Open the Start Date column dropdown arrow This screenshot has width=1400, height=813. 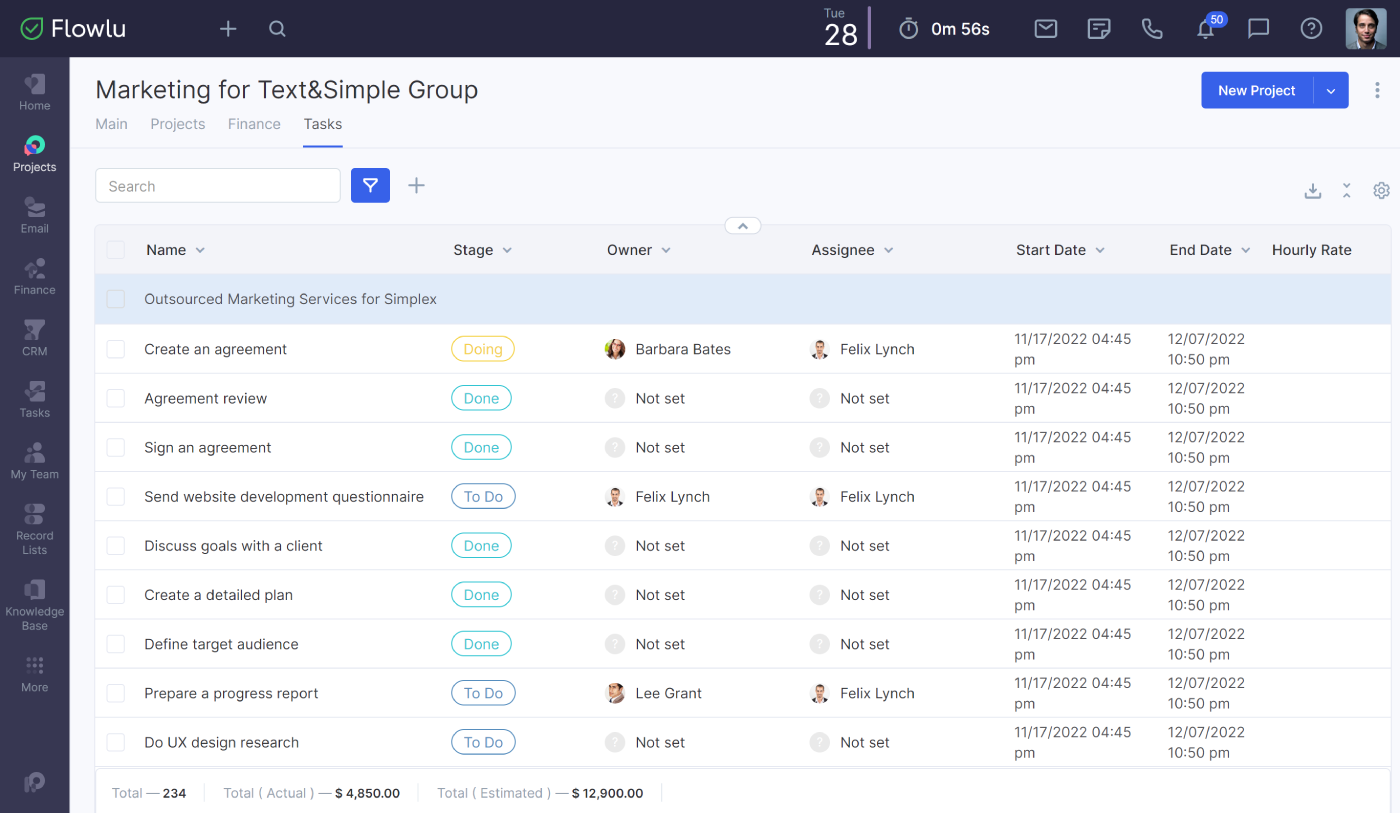click(1100, 250)
